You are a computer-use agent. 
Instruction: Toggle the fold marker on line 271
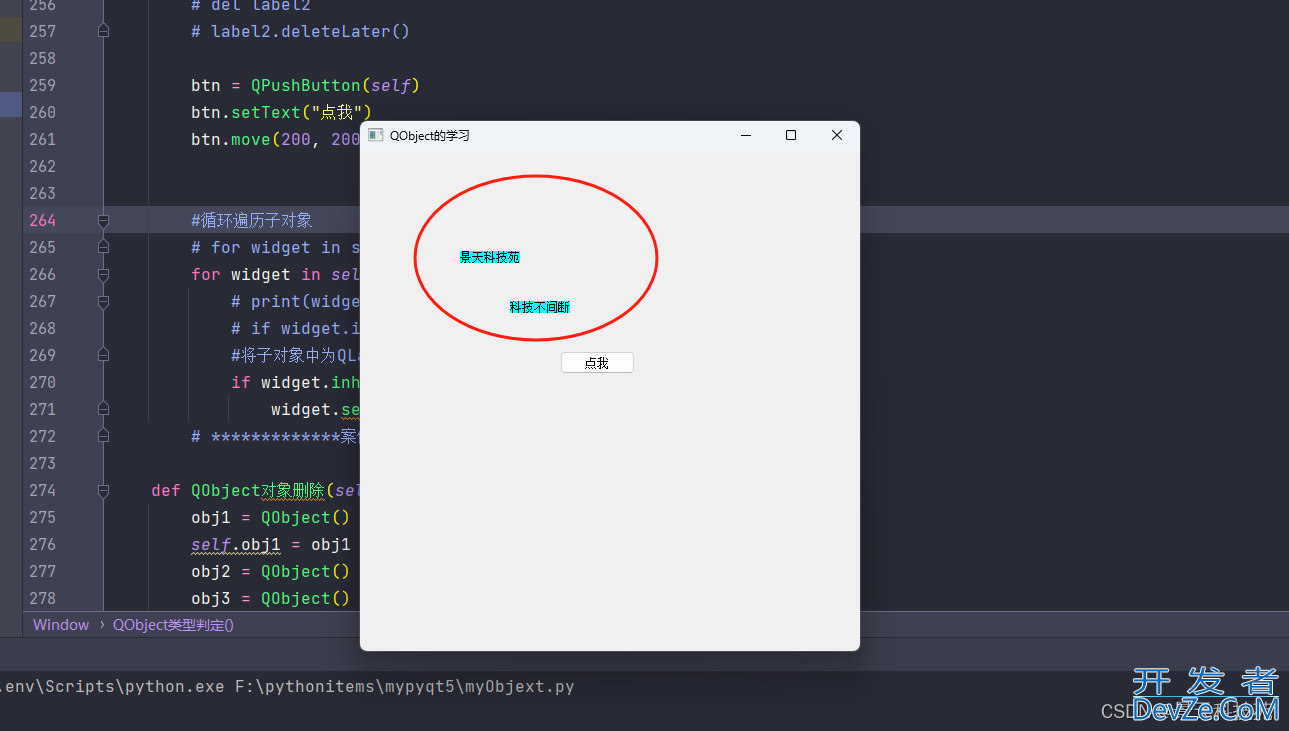(x=103, y=409)
